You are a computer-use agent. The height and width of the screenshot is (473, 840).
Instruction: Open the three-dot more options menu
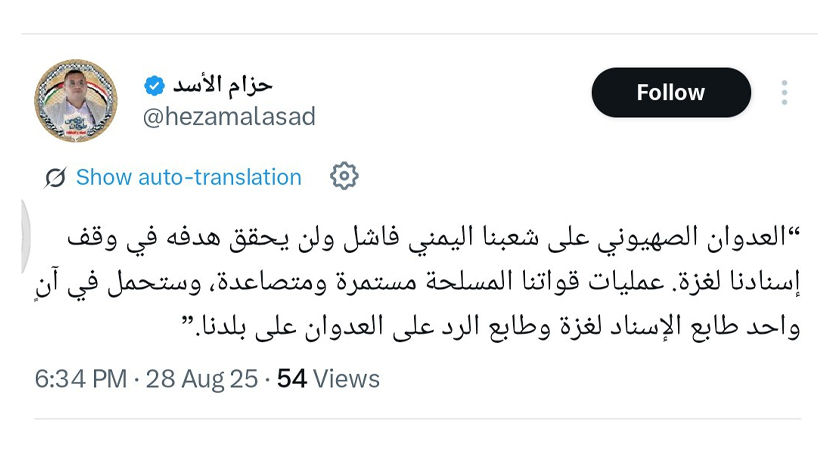click(784, 93)
